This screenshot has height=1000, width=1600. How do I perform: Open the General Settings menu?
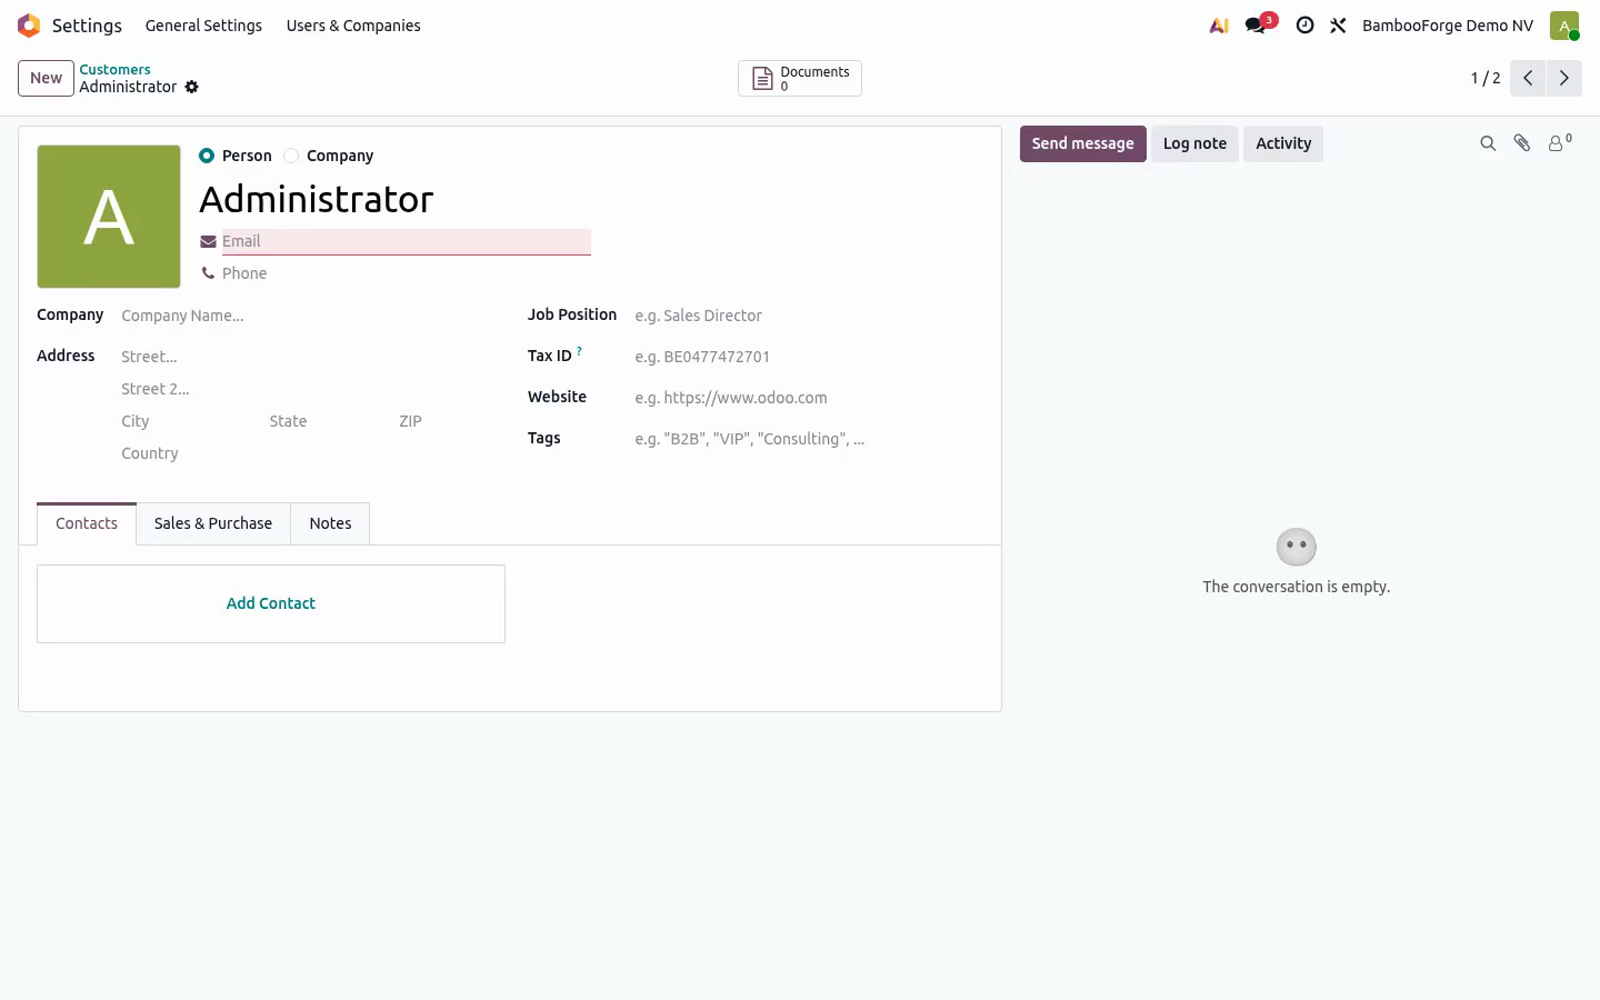coord(204,26)
